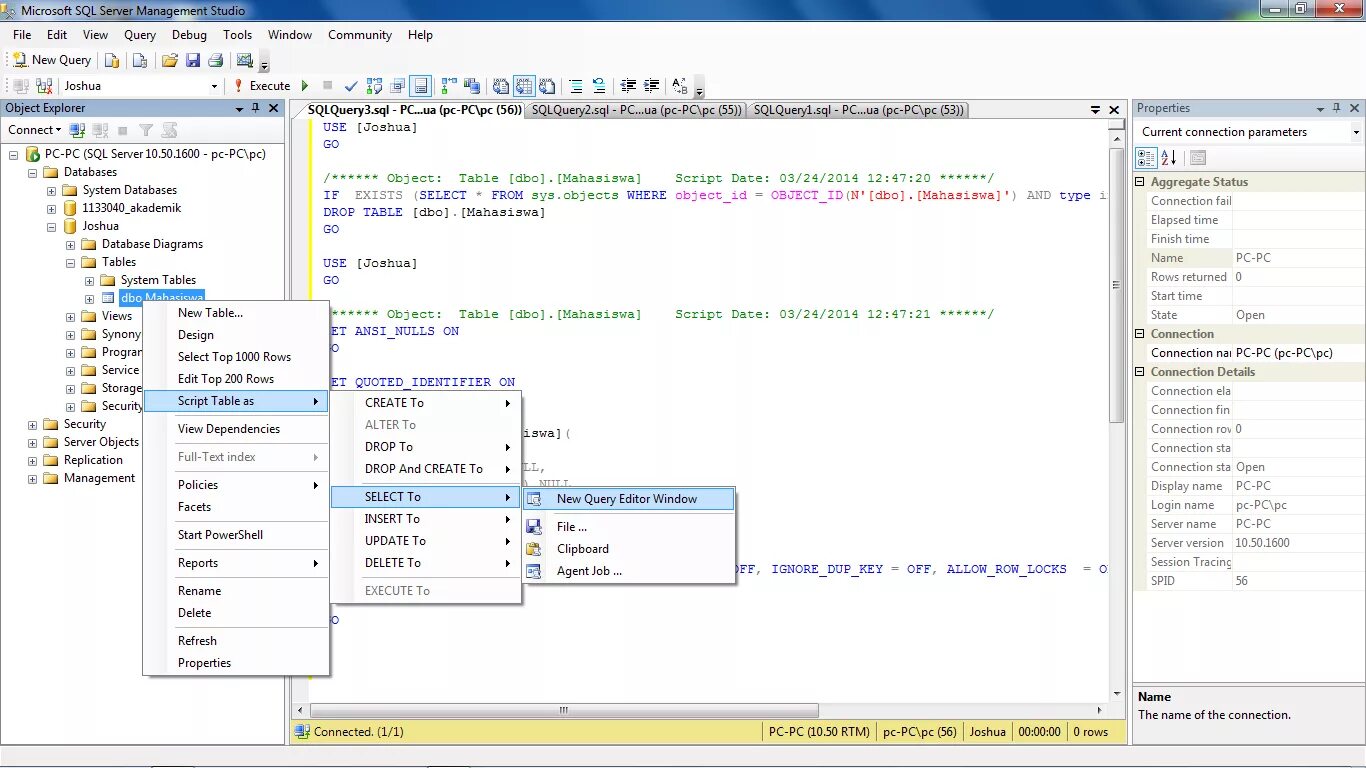Click the Database Engine Query icon
This screenshot has height=768, width=1366.
112,60
